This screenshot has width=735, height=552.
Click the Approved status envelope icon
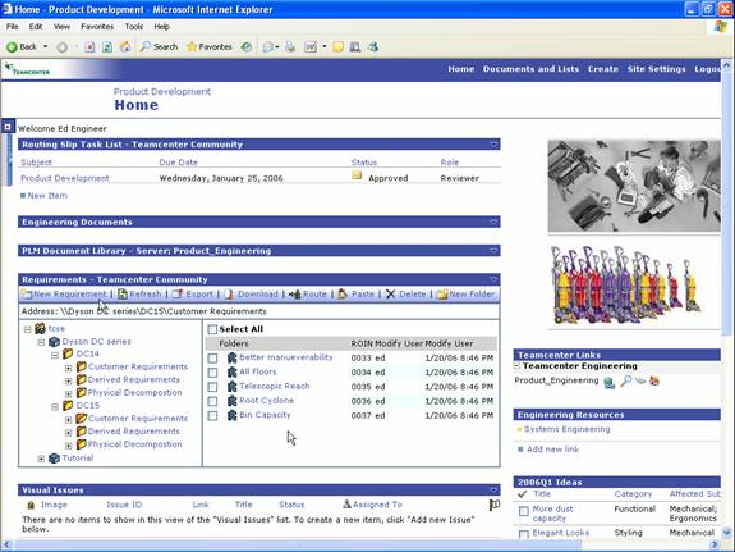pyautogui.click(x=357, y=176)
